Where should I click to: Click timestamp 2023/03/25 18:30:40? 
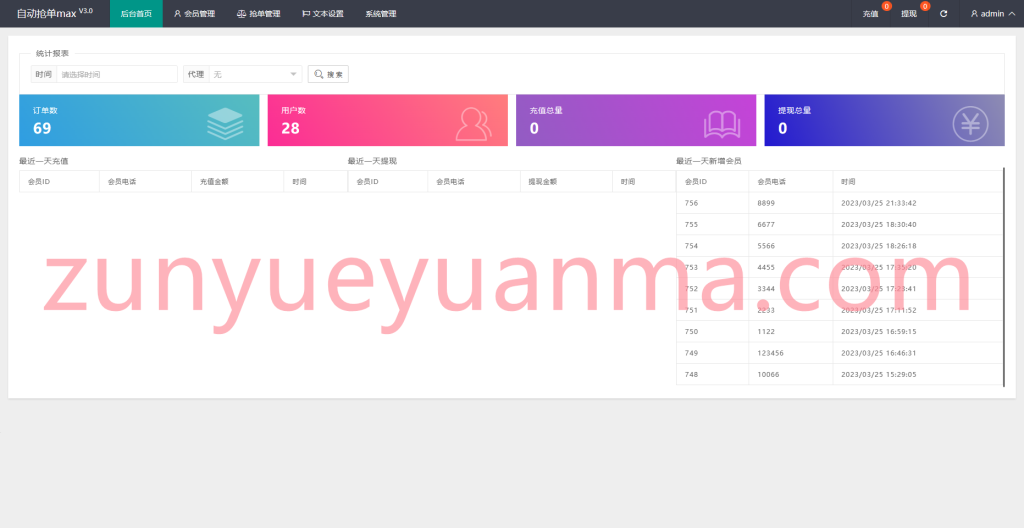click(x=878, y=225)
